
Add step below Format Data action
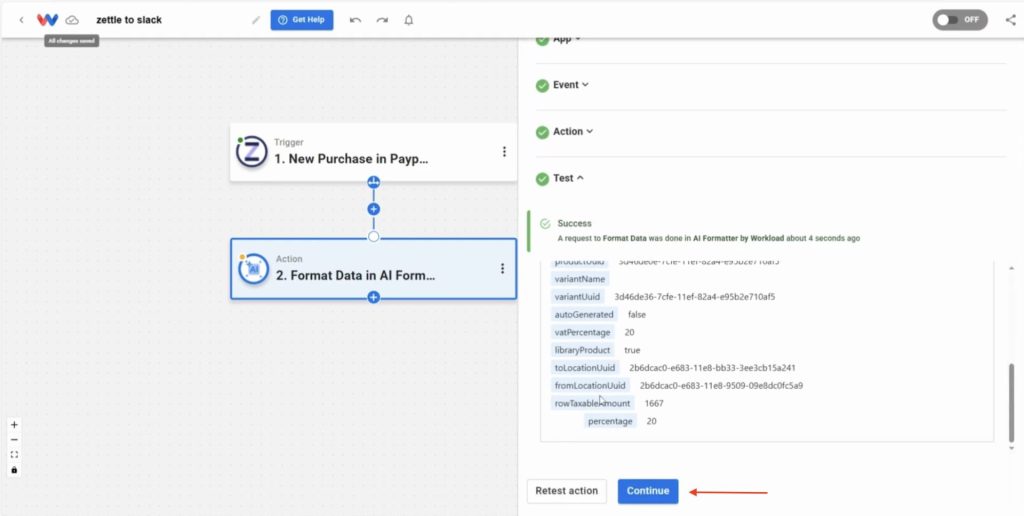374,297
